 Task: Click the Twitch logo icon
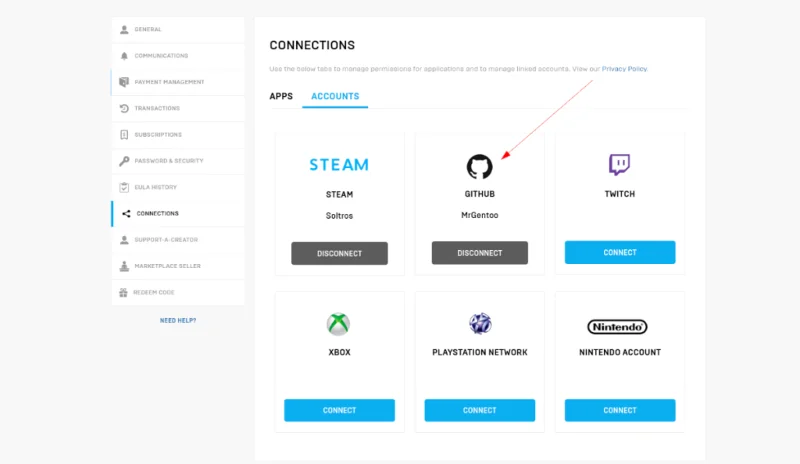tap(619, 164)
